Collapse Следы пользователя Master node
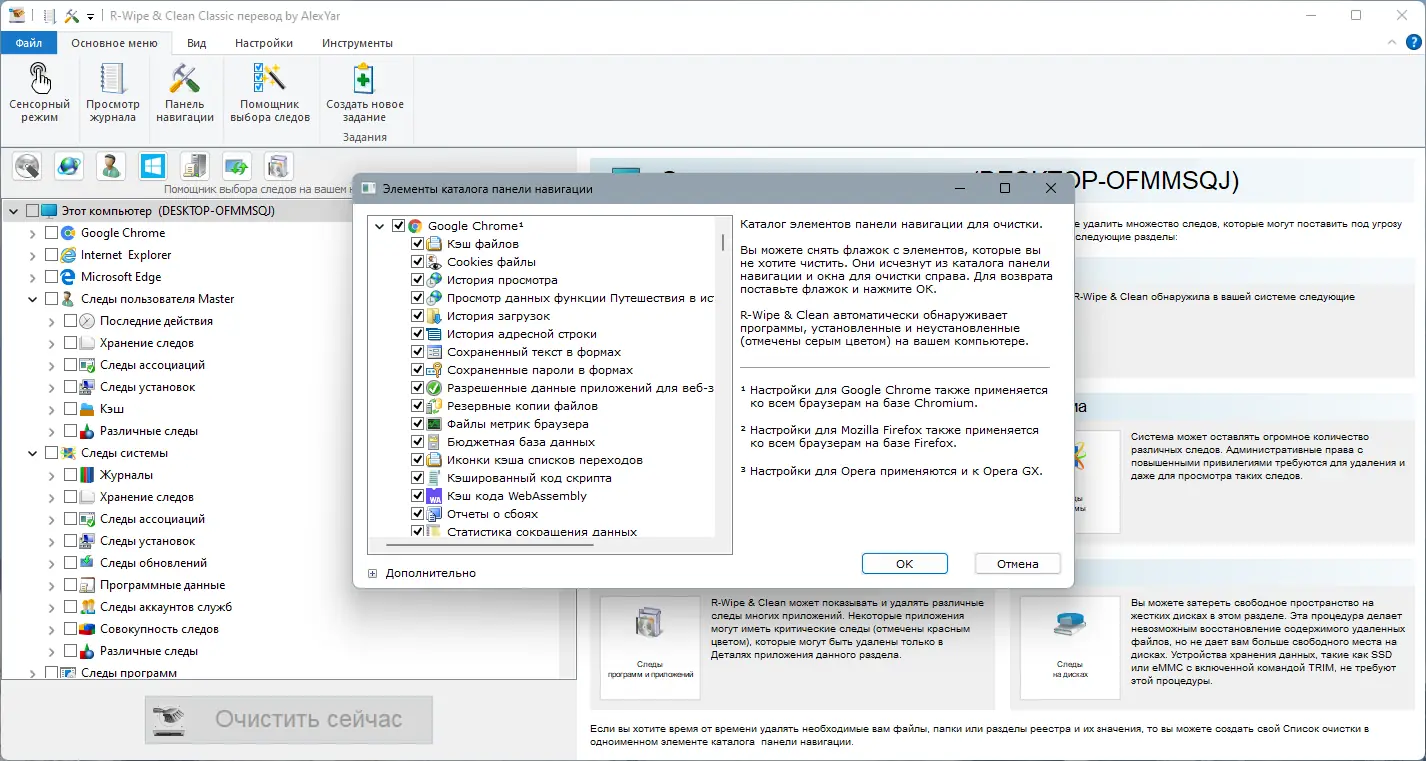This screenshot has height=761, width=1426. click(33, 299)
